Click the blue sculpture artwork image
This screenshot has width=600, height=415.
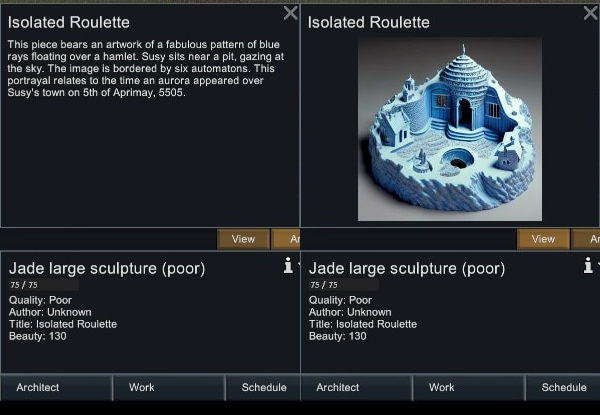[x=449, y=129]
